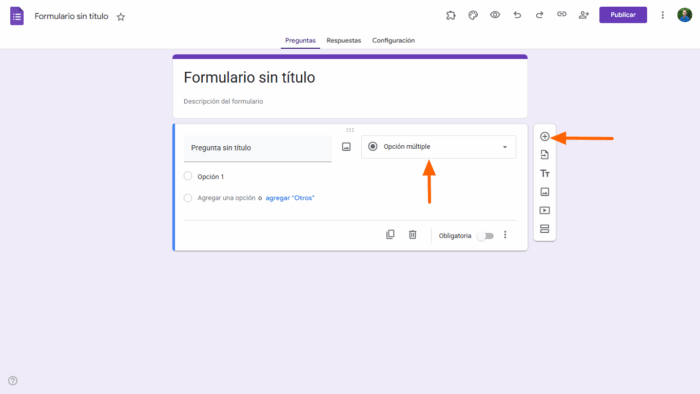This screenshot has width=700, height=394.
Task: Add a new section to the form
Action: click(544, 229)
